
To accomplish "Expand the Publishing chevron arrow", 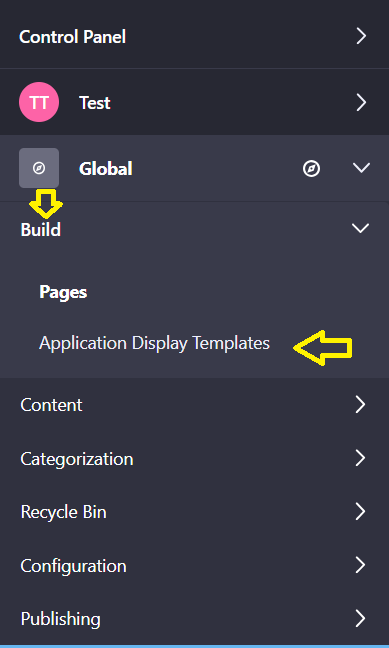I will click(360, 619).
